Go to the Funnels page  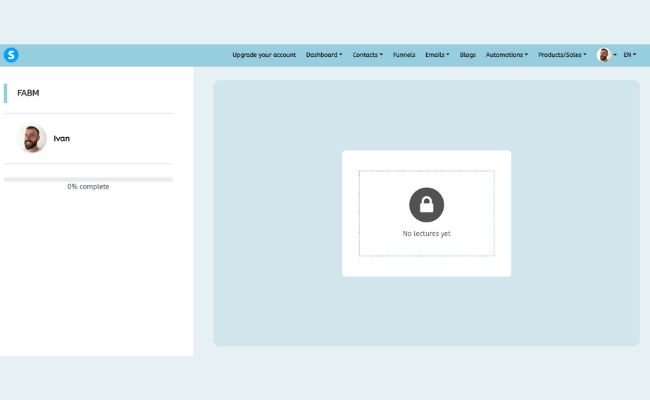click(x=404, y=55)
